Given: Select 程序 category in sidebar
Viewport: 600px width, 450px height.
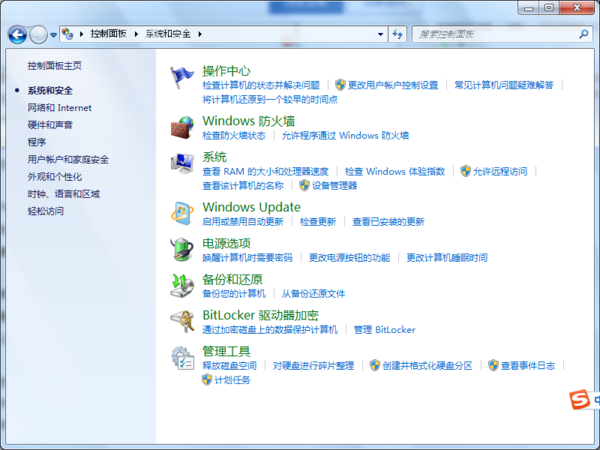Looking at the screenshot, I should (36, 142).
